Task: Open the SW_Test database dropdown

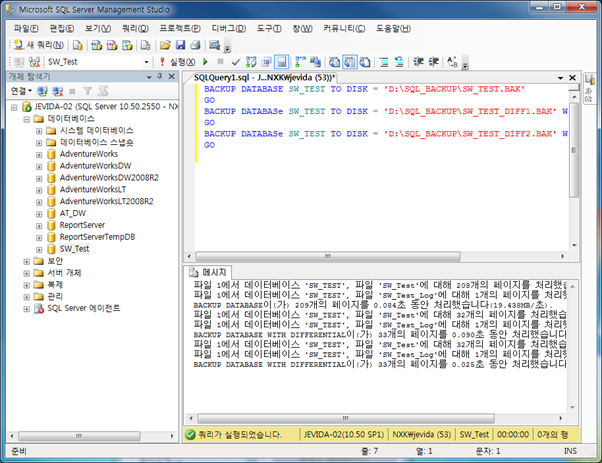Action: click(x=146, y=62)
